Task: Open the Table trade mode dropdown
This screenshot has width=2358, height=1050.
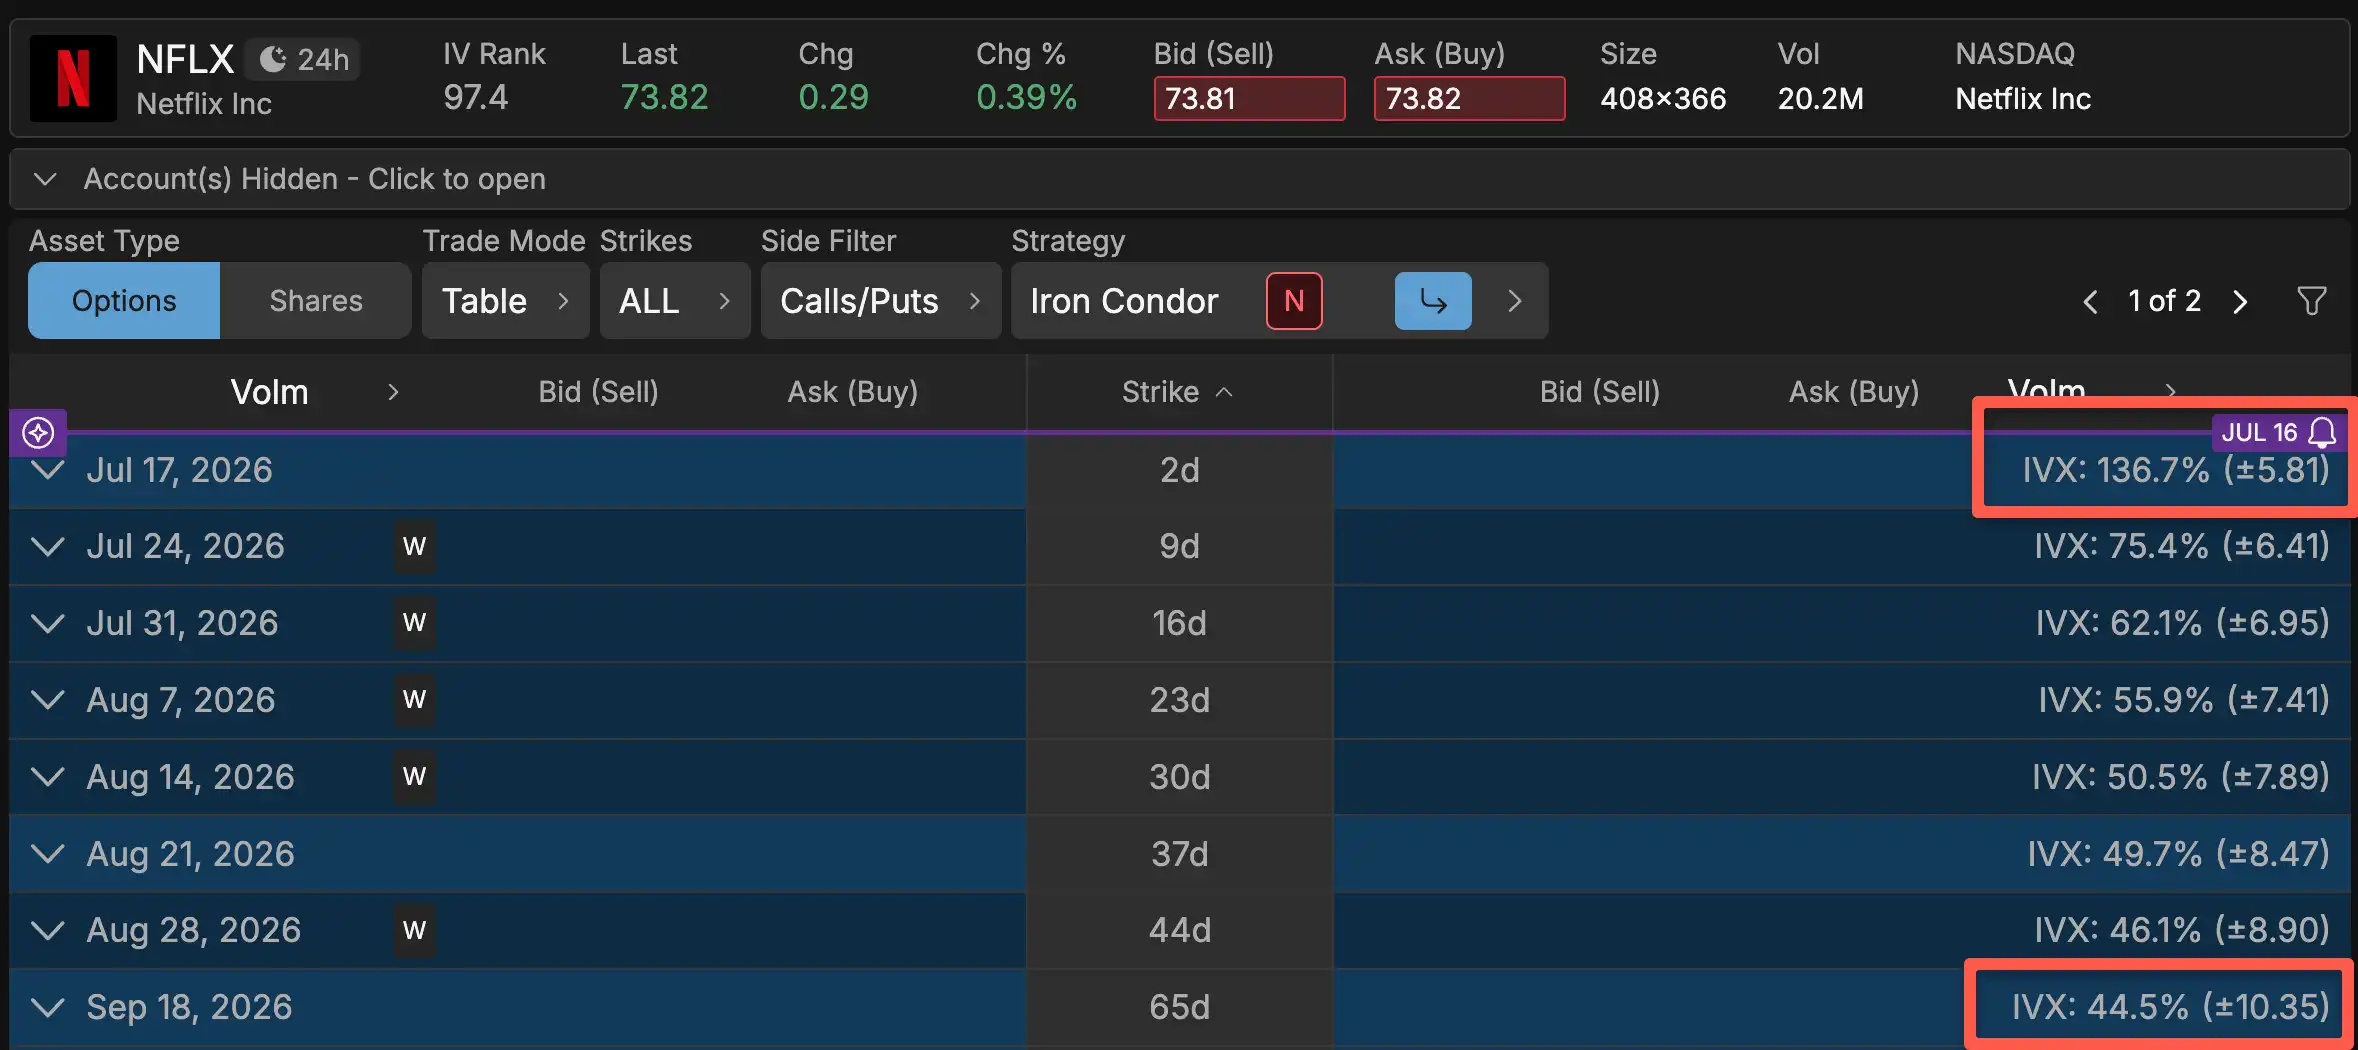Action: pos(505,301)
